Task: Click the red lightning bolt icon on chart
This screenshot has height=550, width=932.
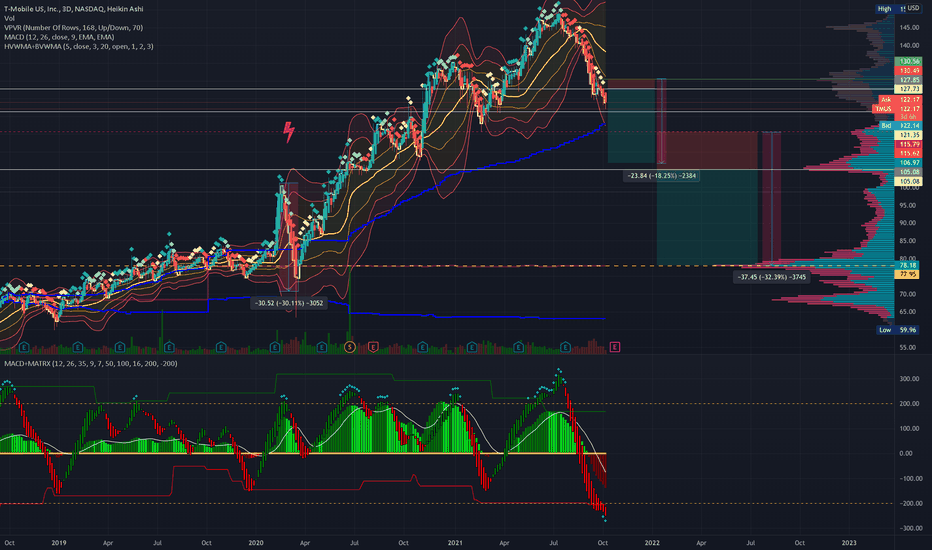Action: pos(289,132)
